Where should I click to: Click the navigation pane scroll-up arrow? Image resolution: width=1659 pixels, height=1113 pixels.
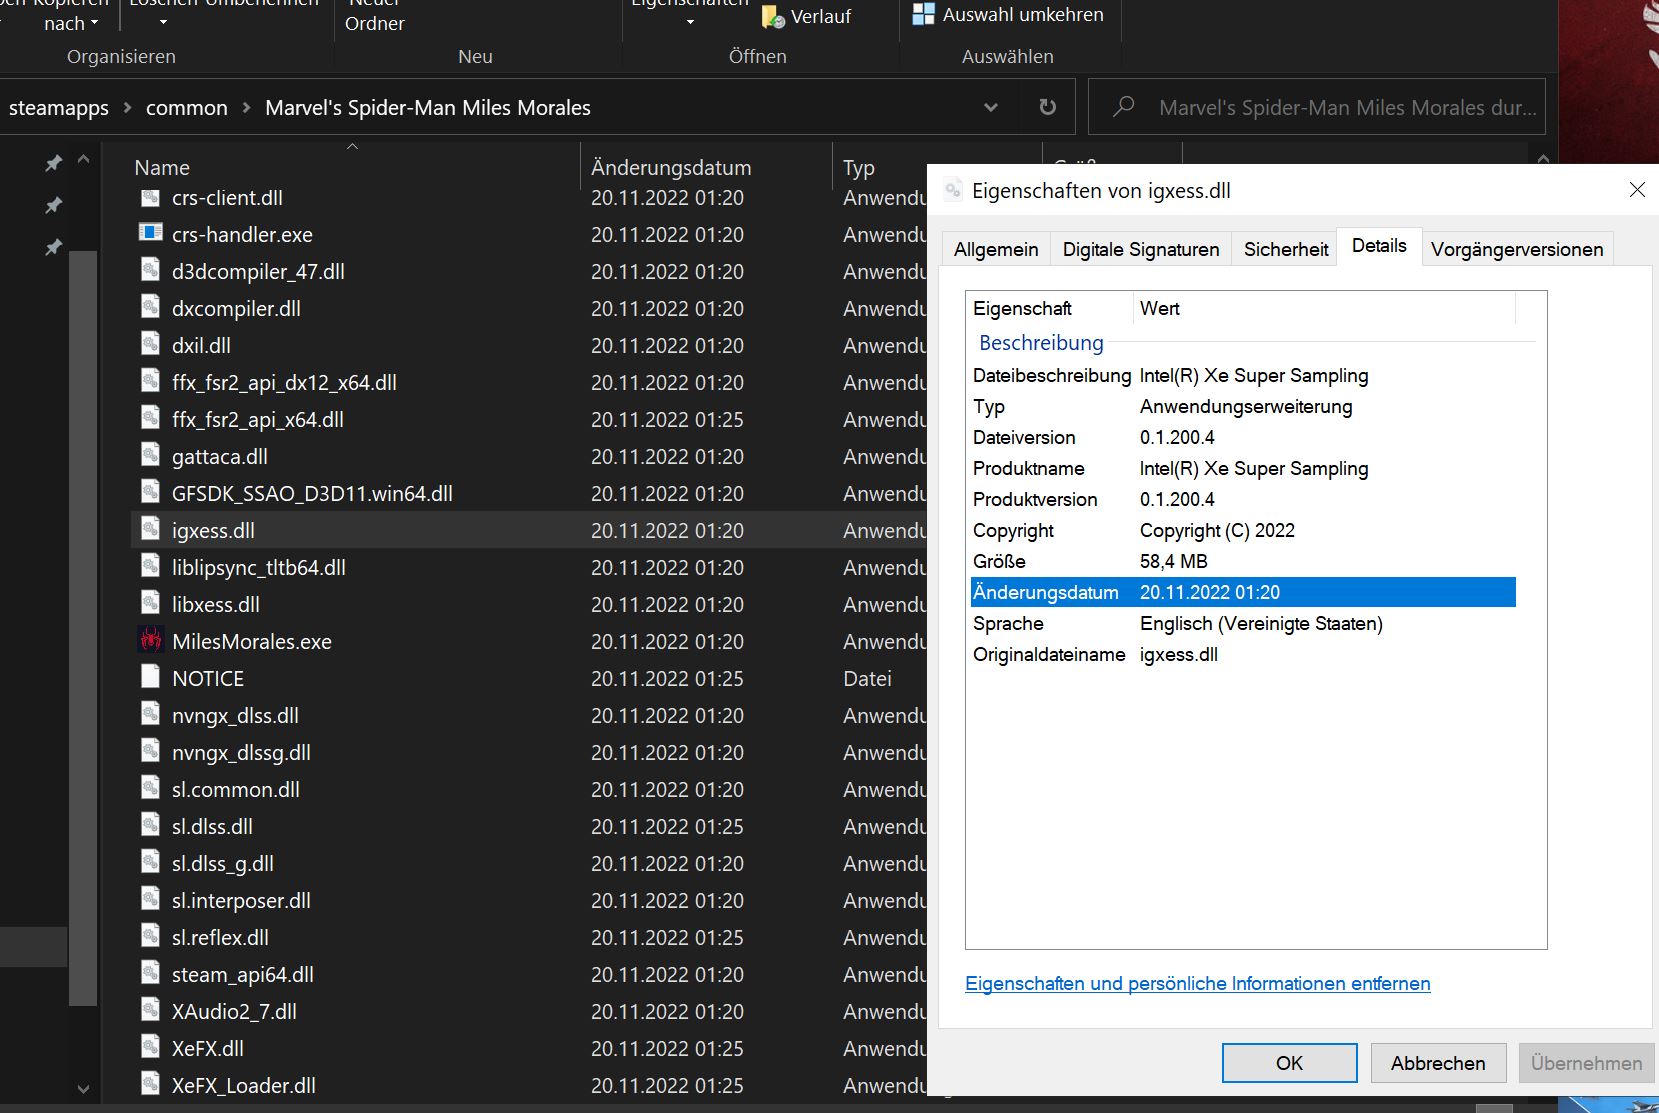[x=83, y=160]
